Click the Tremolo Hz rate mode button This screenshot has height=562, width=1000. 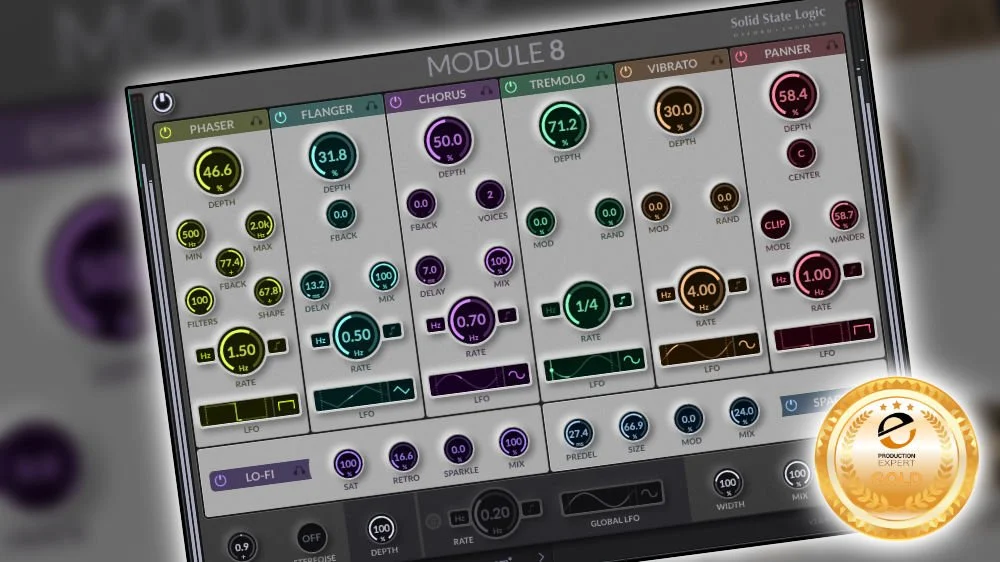[x=550, y=309]
